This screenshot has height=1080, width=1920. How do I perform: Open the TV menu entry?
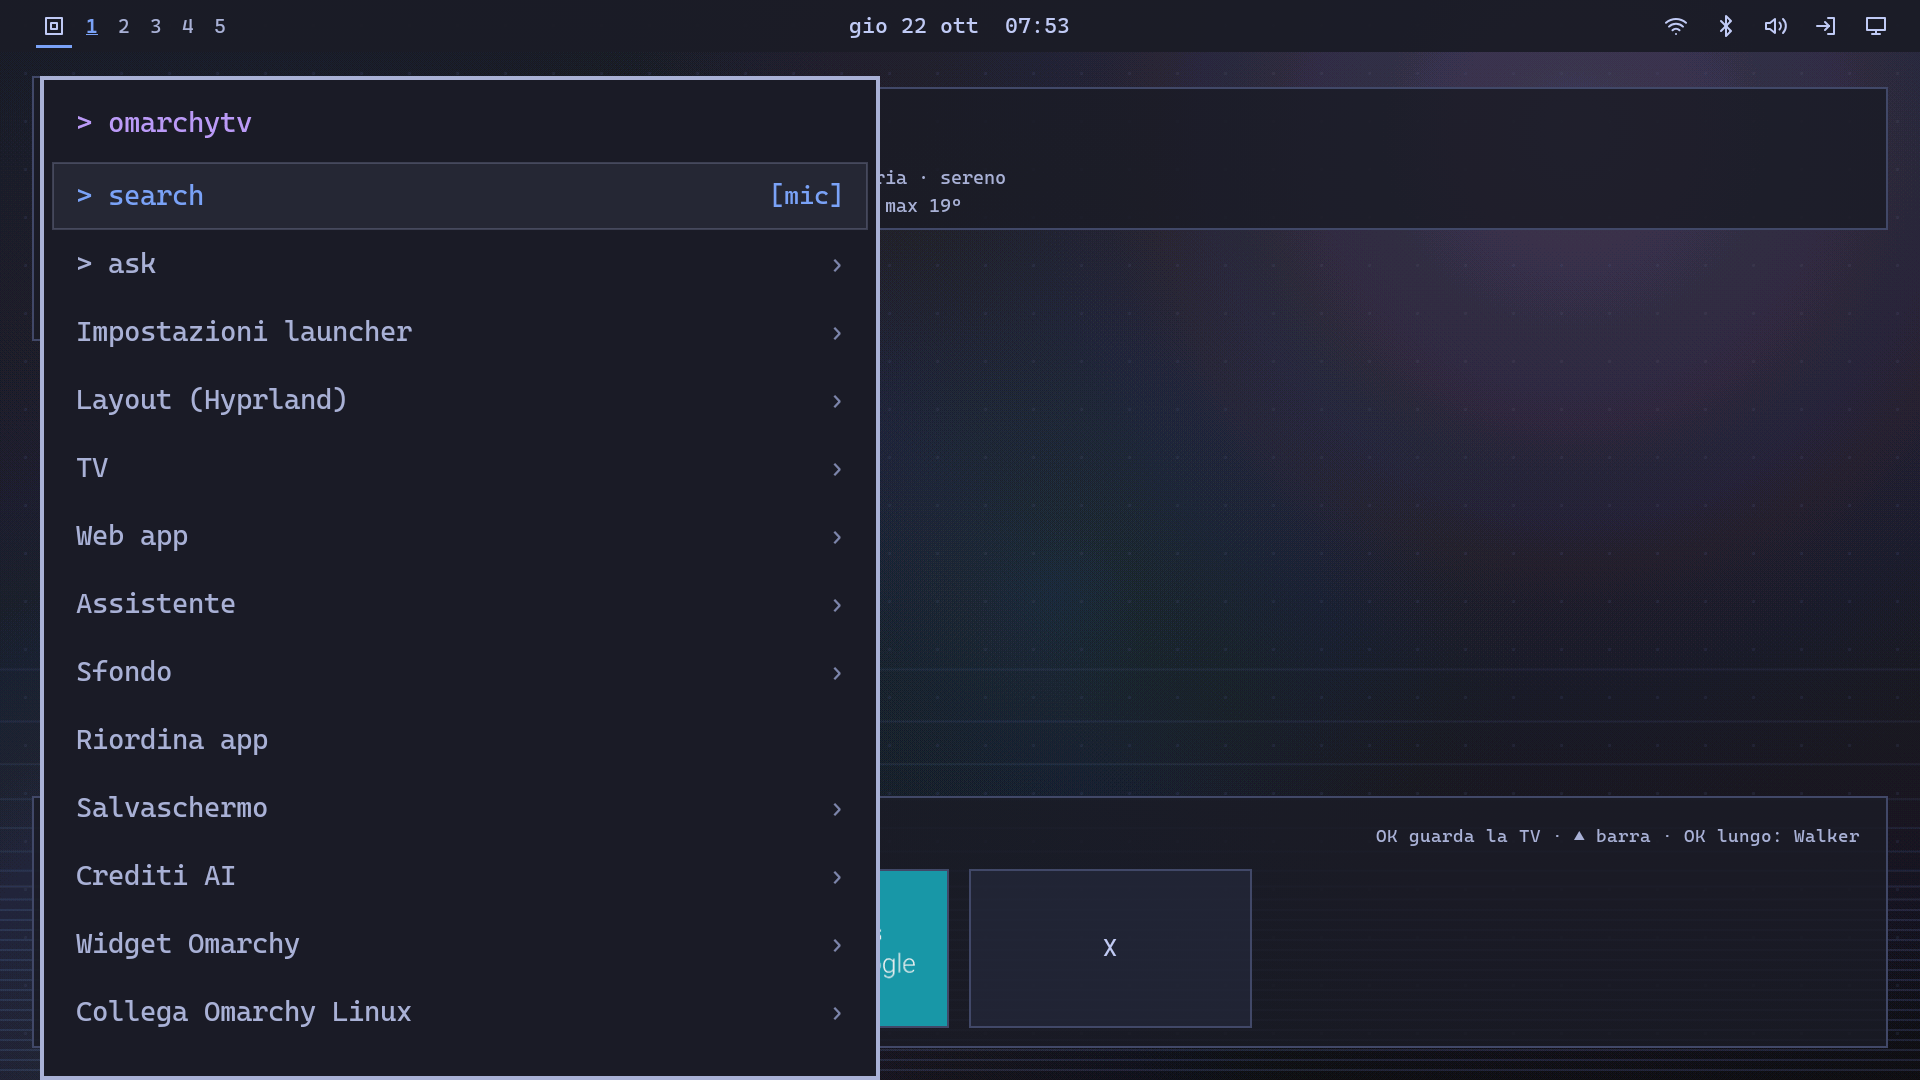click(x=460, y=468)
